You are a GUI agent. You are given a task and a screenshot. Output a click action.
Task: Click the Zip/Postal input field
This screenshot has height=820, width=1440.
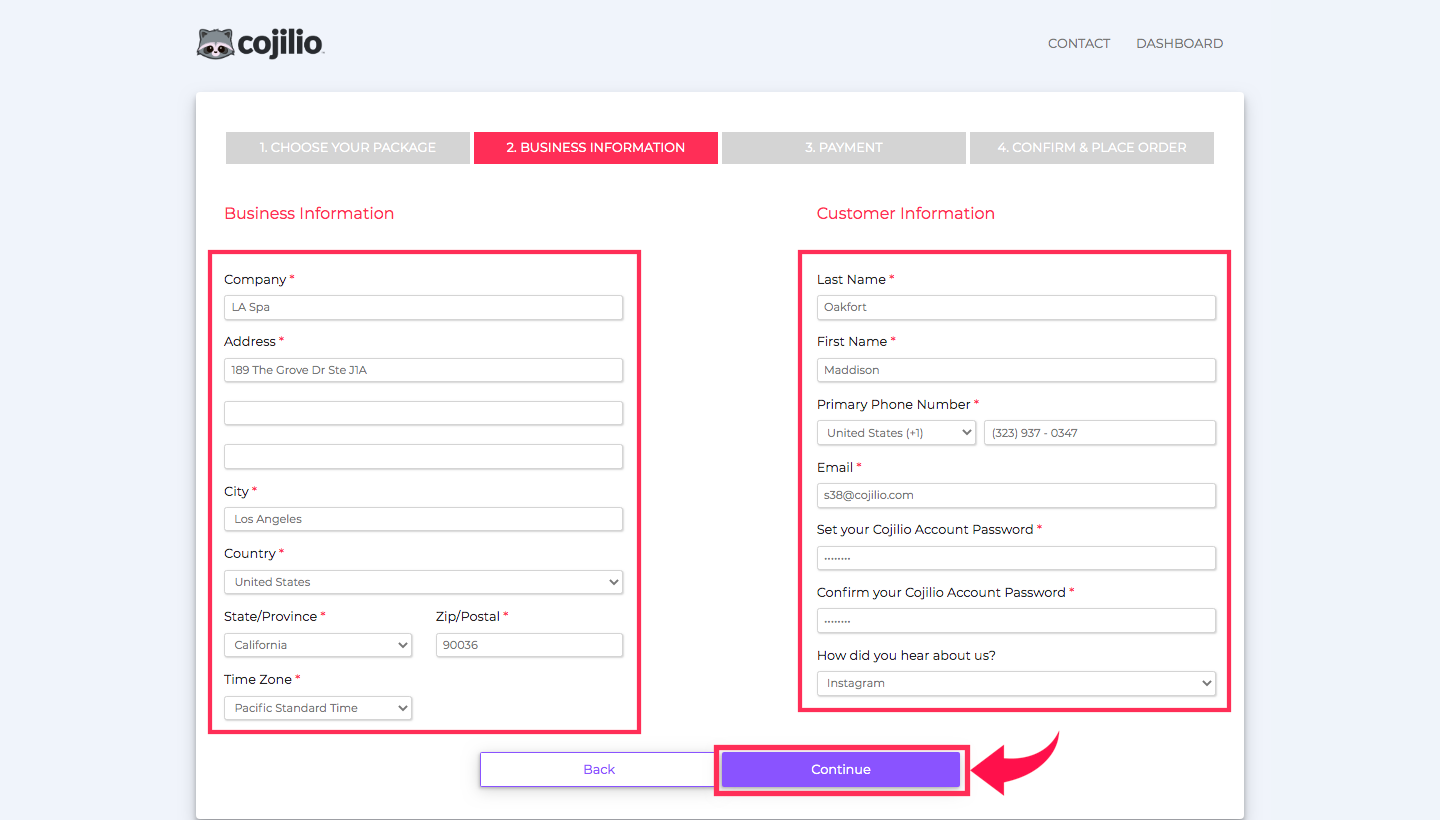[x=529, y=645]
